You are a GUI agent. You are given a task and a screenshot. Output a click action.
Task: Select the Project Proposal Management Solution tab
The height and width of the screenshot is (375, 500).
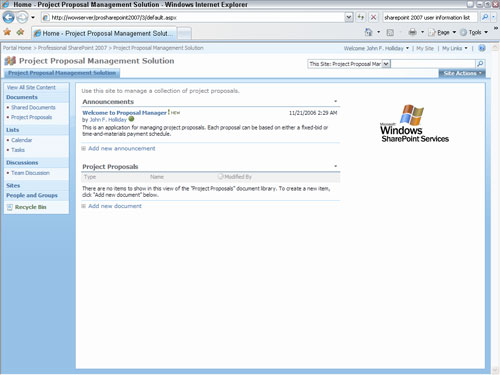point(62,73)
